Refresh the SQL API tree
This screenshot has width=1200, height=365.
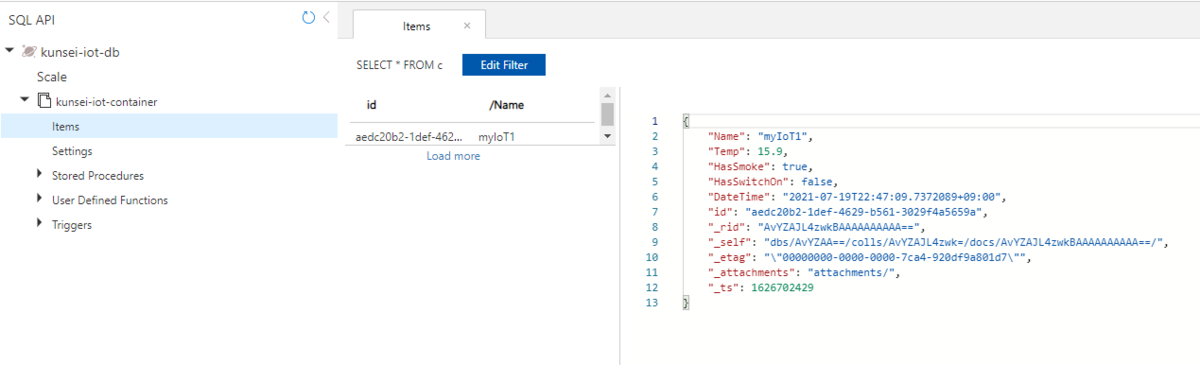tap(308, 18)
